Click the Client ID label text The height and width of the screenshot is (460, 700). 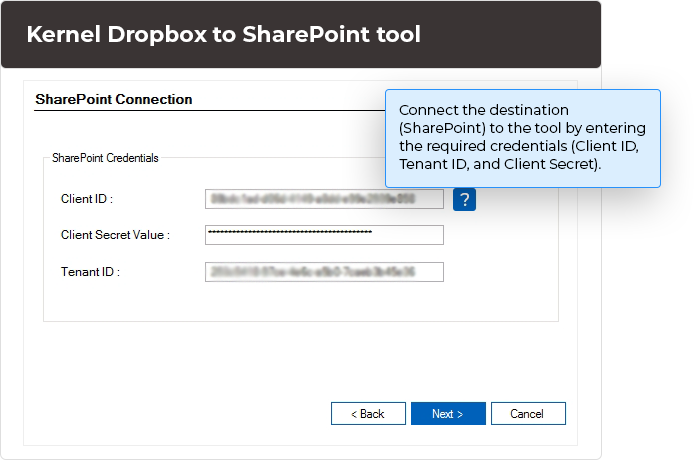point(87,199)
